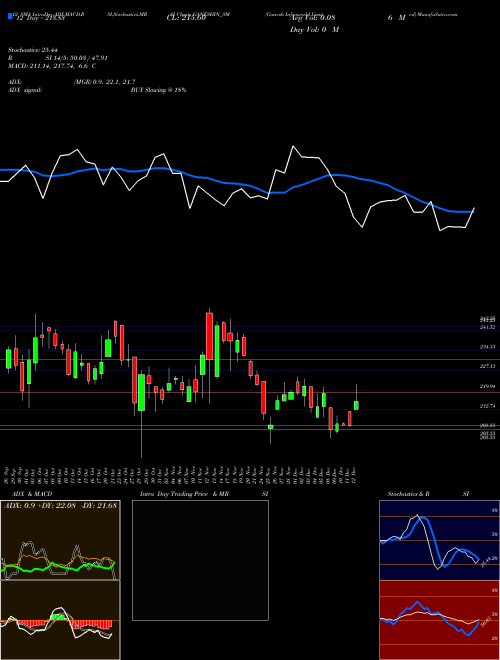The height and width of the screenshot is (660, 500).
Task: Click the 234.33 price axis label
Action: [x=488, y=347]
